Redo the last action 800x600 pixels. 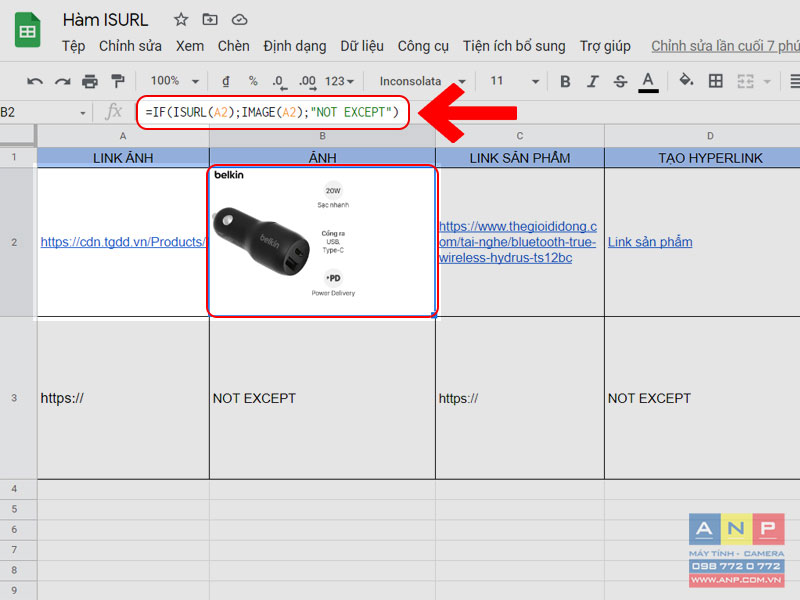[62, 81]
